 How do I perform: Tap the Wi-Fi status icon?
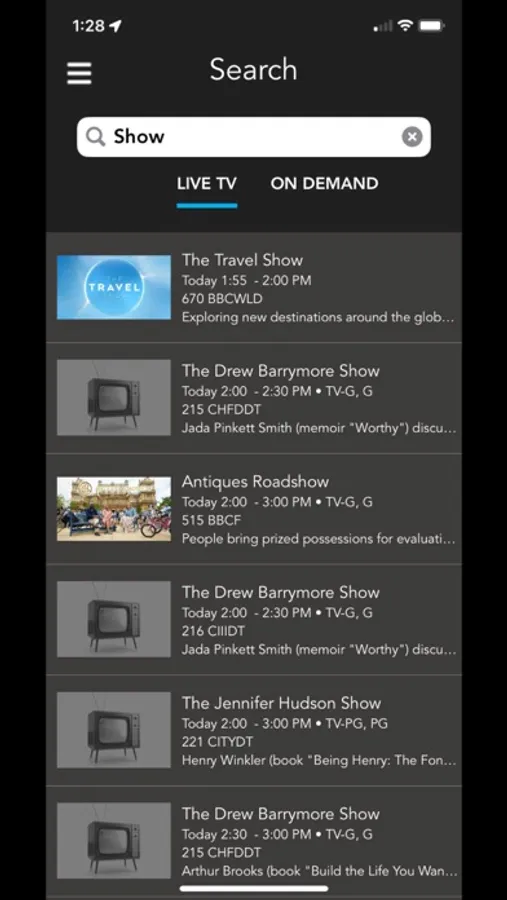coord(406,25)
